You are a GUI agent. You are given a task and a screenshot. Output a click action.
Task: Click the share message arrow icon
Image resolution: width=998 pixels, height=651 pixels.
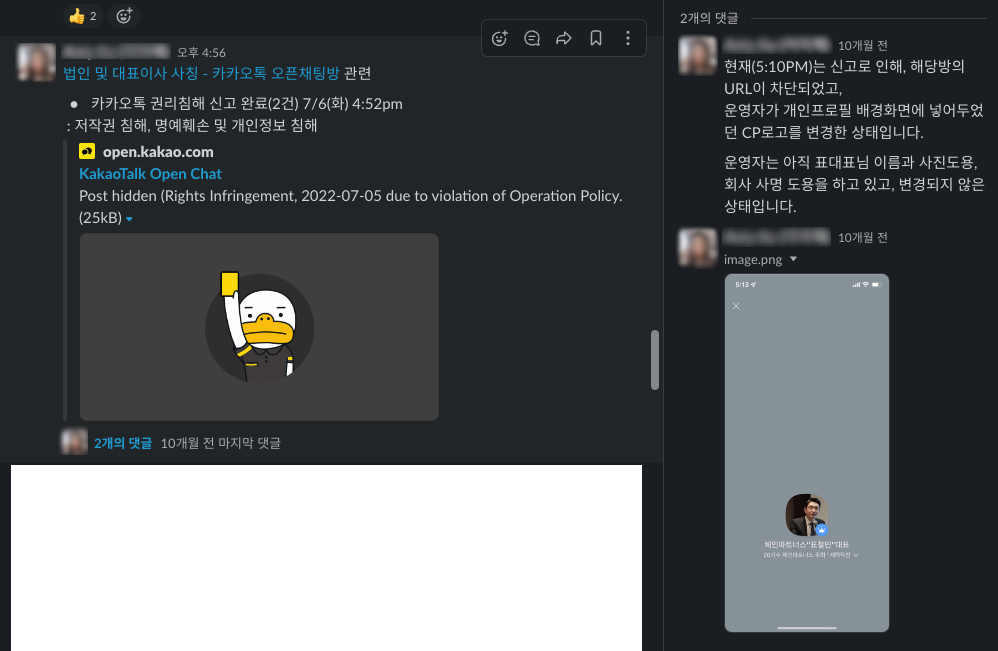[564, 39]
